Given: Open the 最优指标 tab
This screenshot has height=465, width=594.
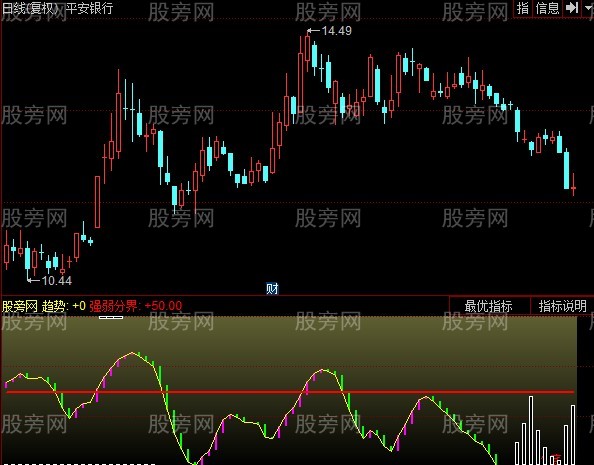Looking at the screenshot, I should click(x=488, y=306).
